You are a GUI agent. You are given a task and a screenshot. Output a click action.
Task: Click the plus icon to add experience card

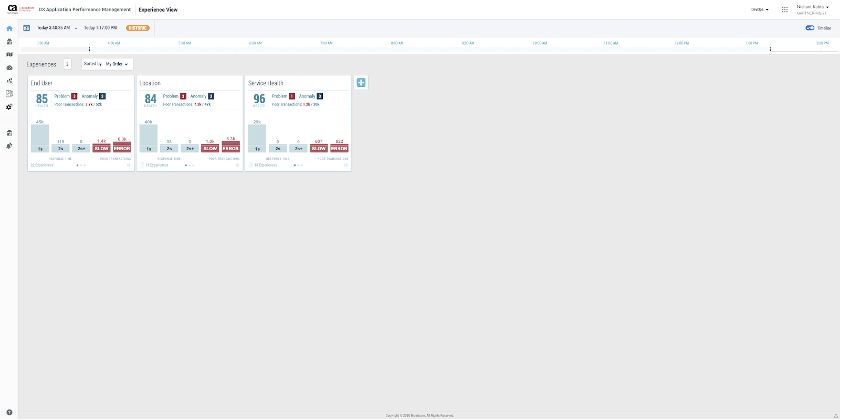point(361,83)
